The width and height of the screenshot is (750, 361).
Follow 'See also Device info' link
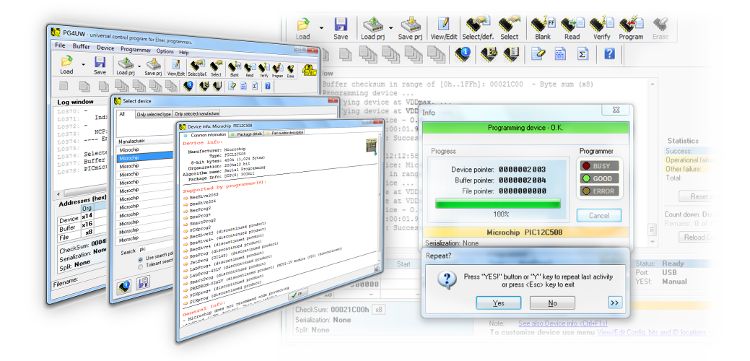[562, 324]
